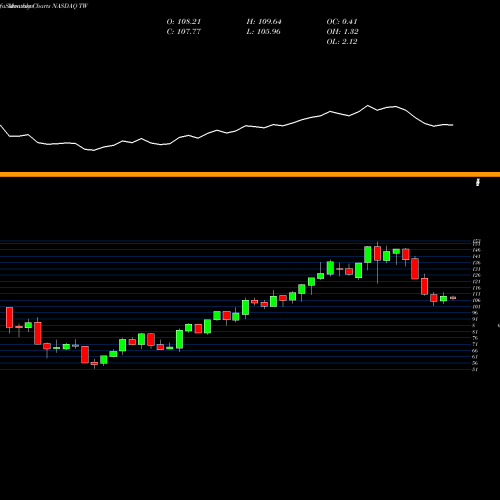Click the OL: 2.12 reading
This screenshot has width=500, height=500.
pyautogui.click(x=342, y=42)
